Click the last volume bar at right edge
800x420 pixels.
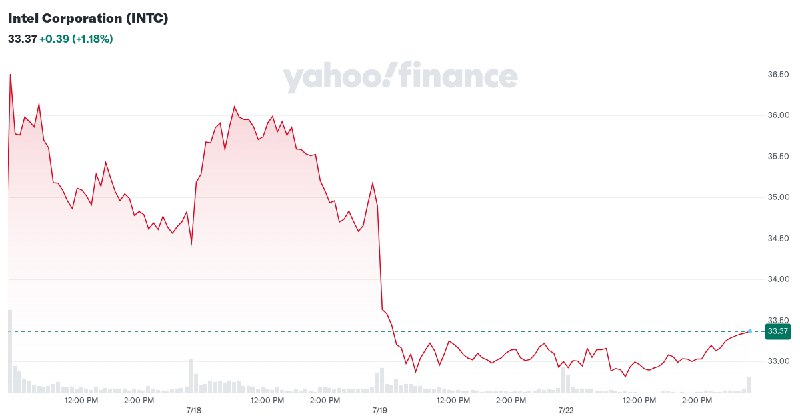[749, 384]
